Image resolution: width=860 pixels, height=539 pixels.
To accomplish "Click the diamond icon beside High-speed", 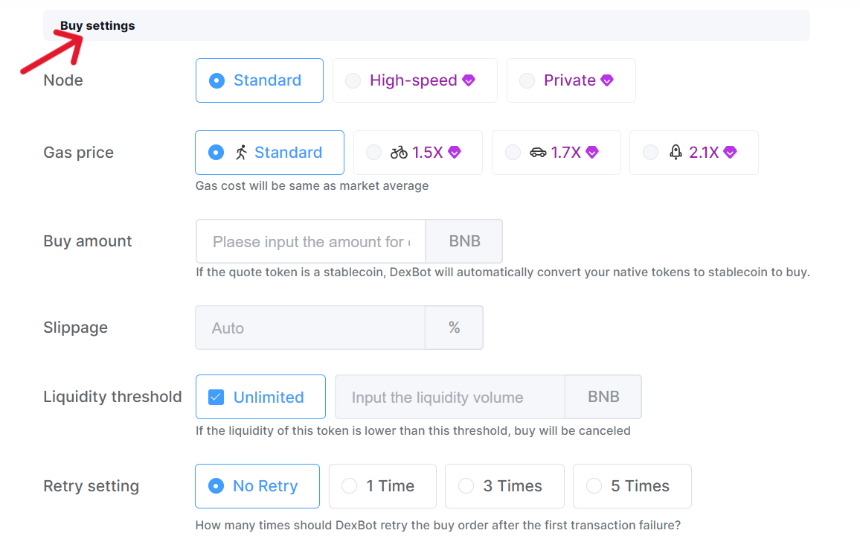I will click(468, 81).
